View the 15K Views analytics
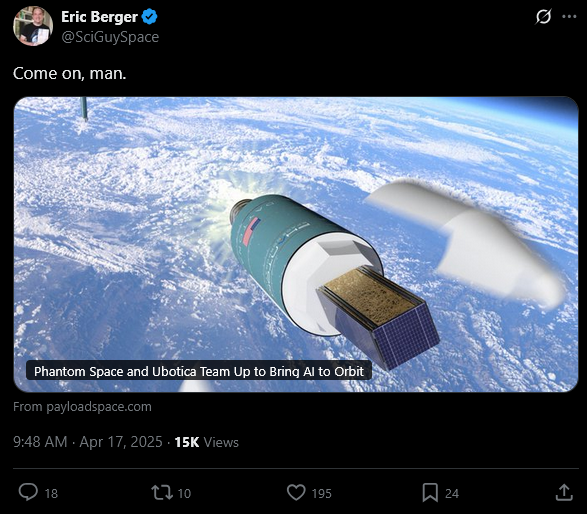The height and width of the screenshot is (514, 587). 206,442
